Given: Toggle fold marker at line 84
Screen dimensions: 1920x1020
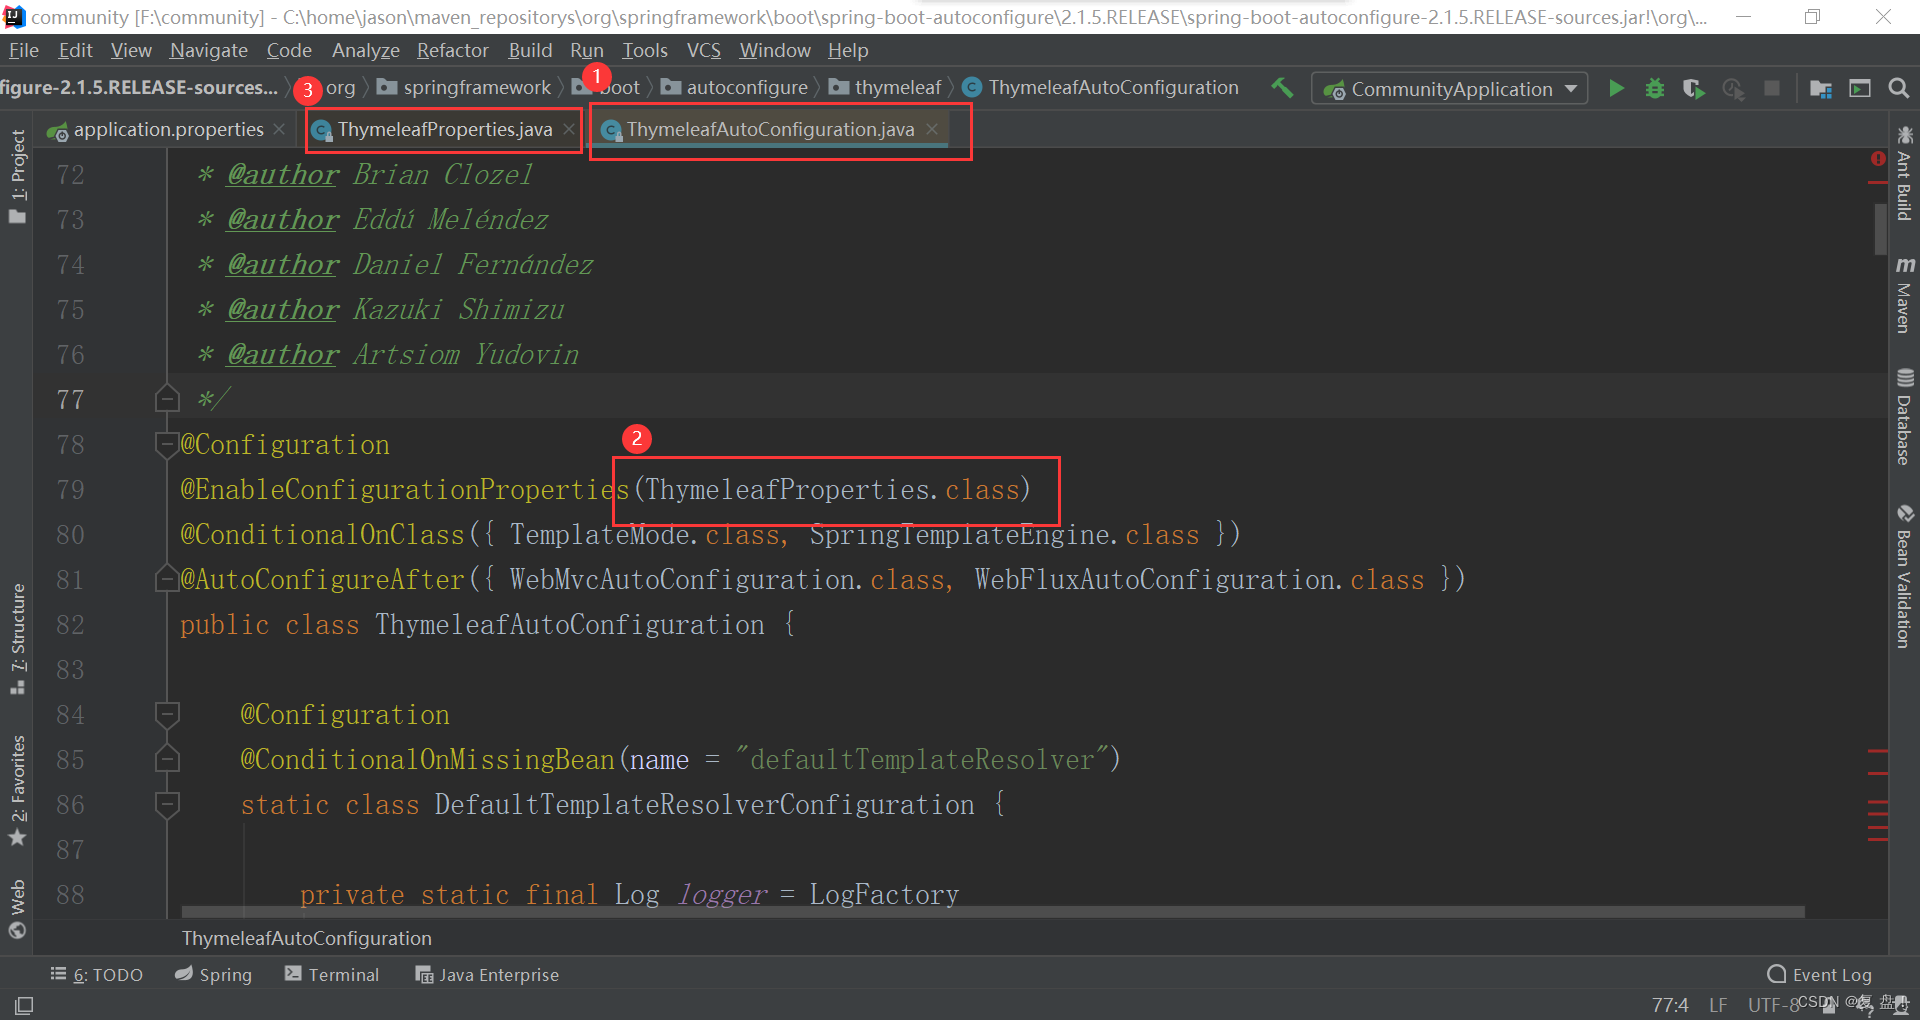Looking at the screenshot, I should point(167,714).
